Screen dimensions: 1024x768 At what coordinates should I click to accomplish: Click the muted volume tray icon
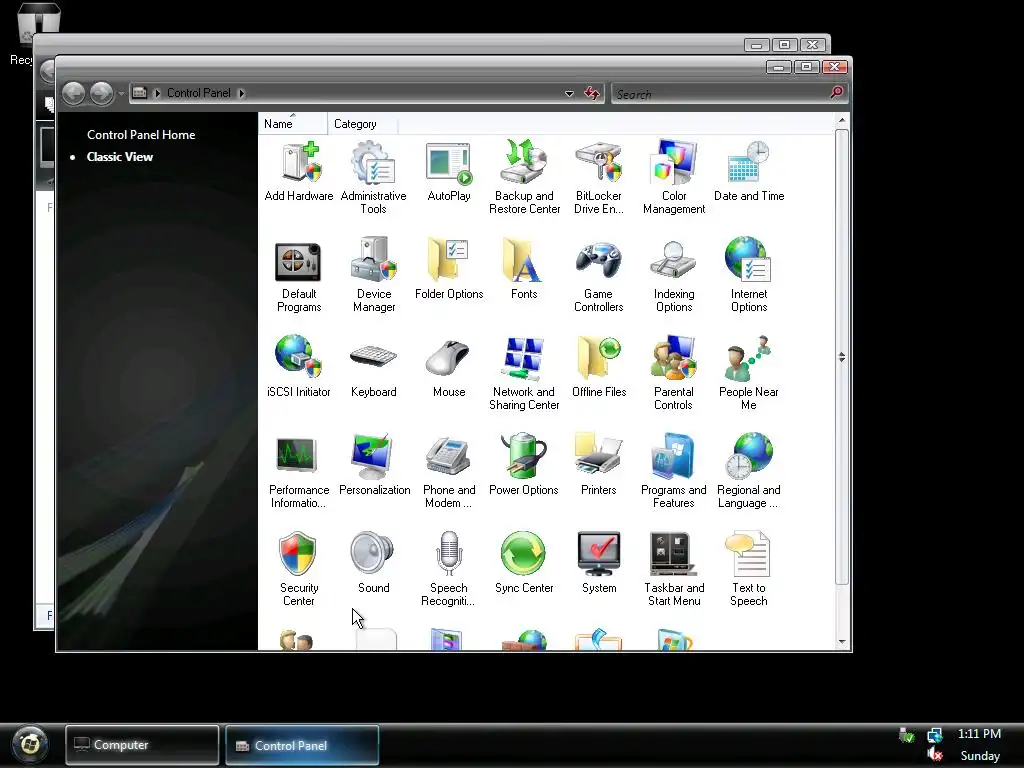tap(935, 754)
